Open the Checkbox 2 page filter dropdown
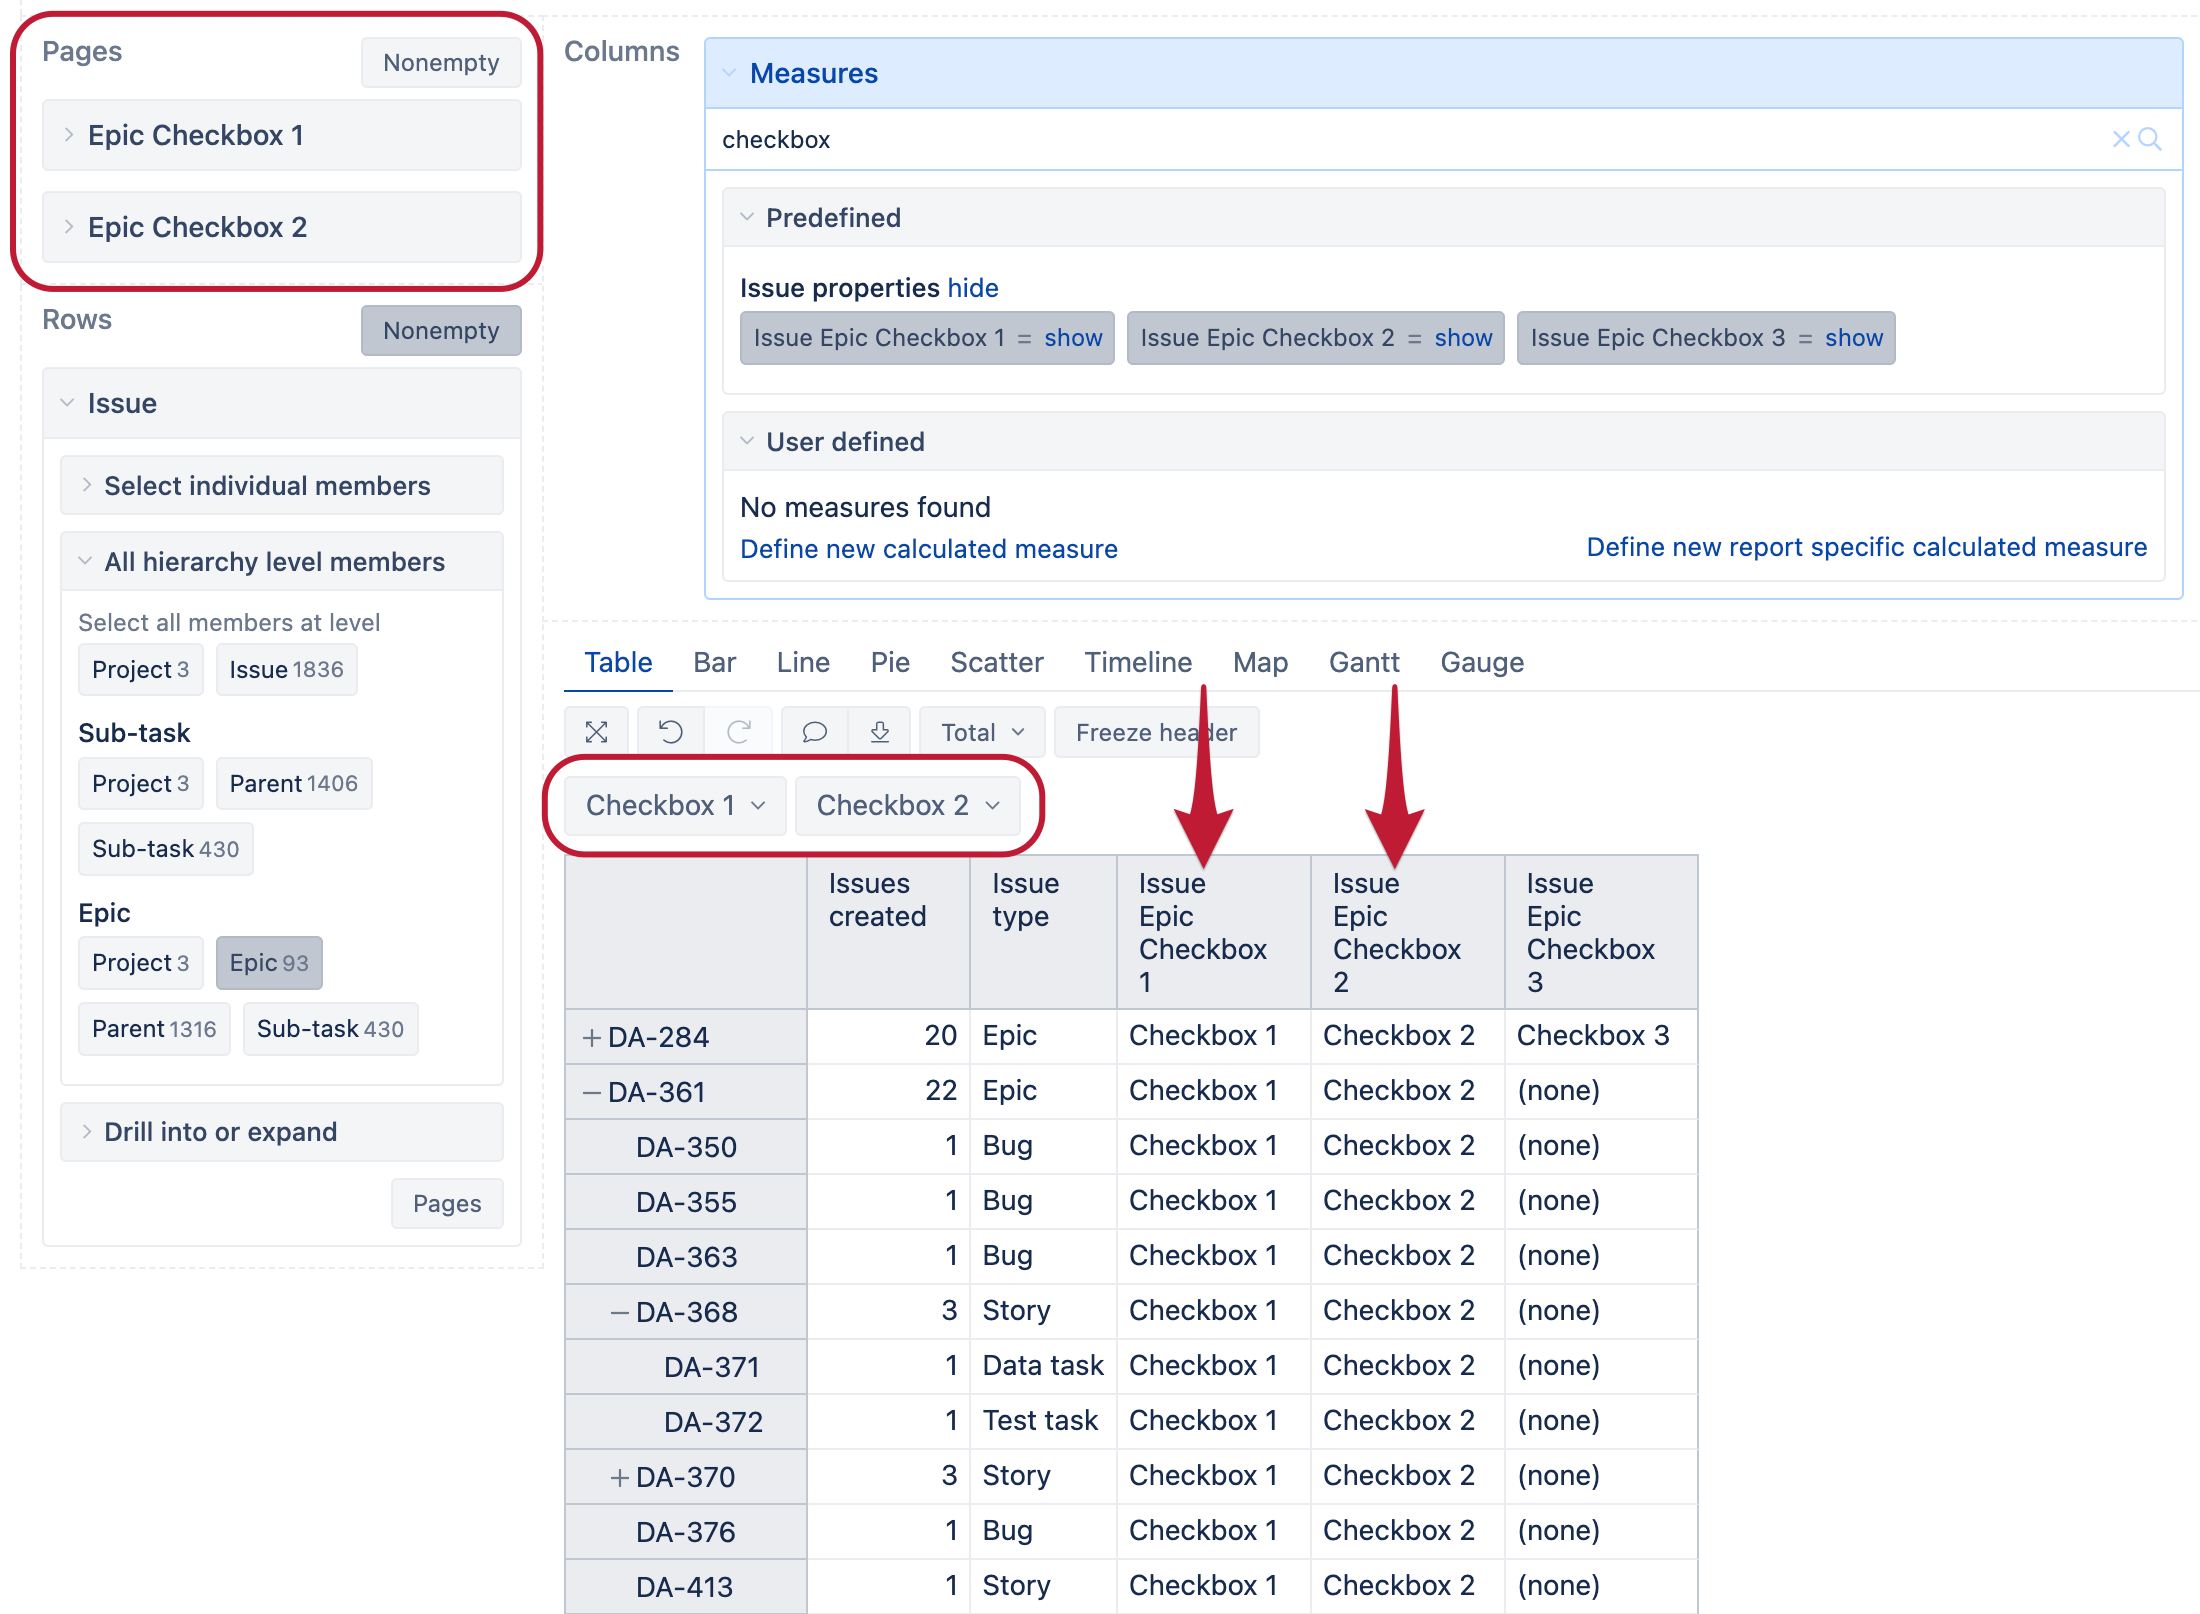 [x=908, y=805]
